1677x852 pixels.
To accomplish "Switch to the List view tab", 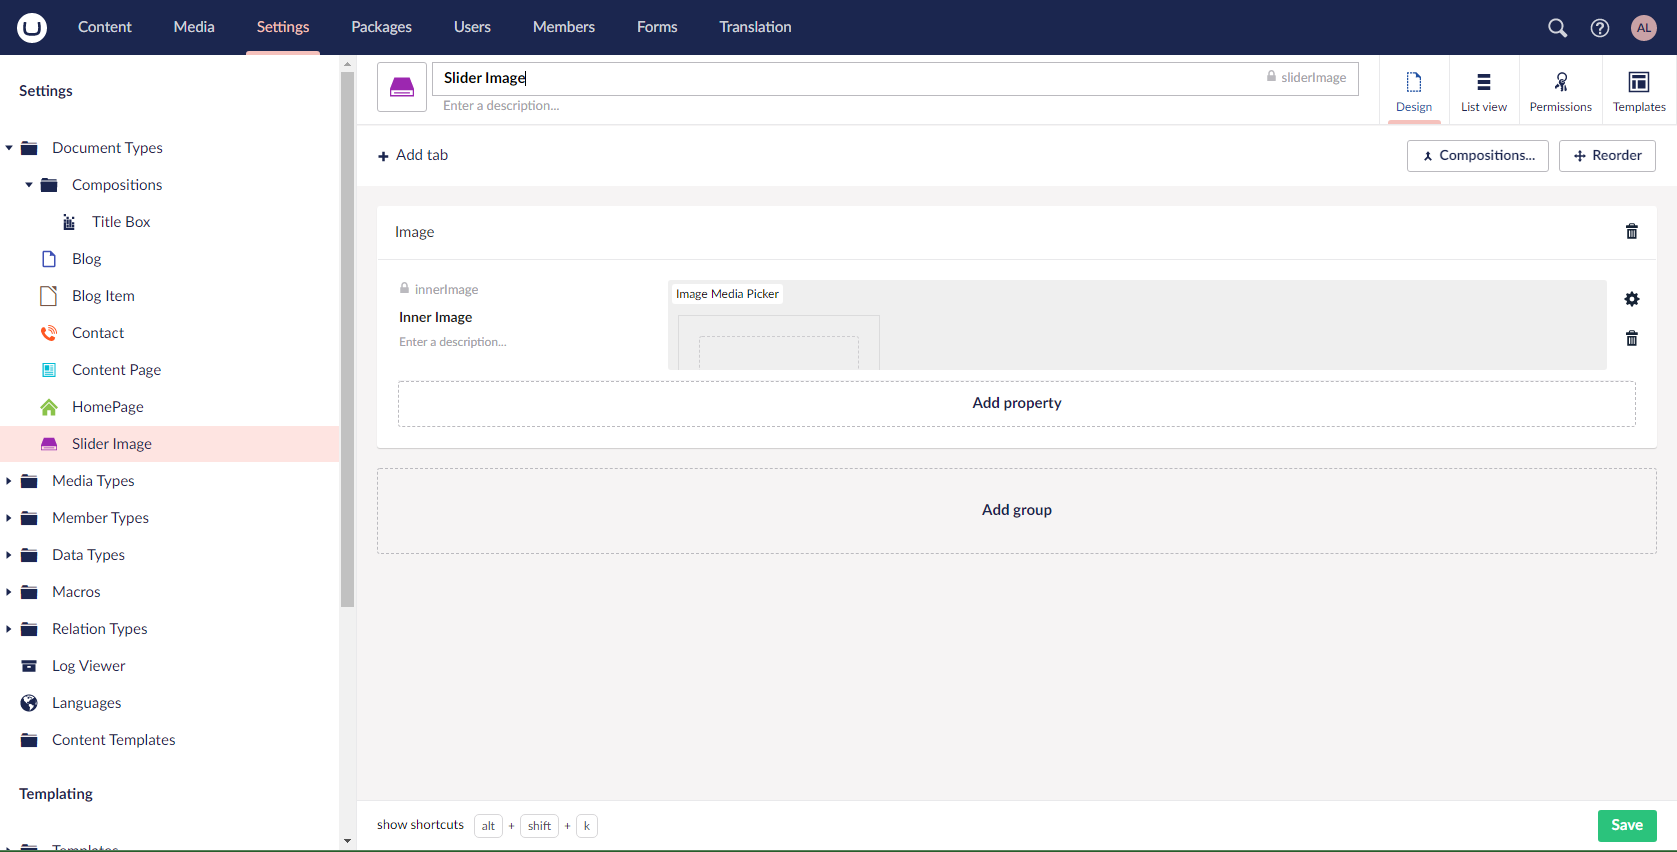I will pos(1483,90).
